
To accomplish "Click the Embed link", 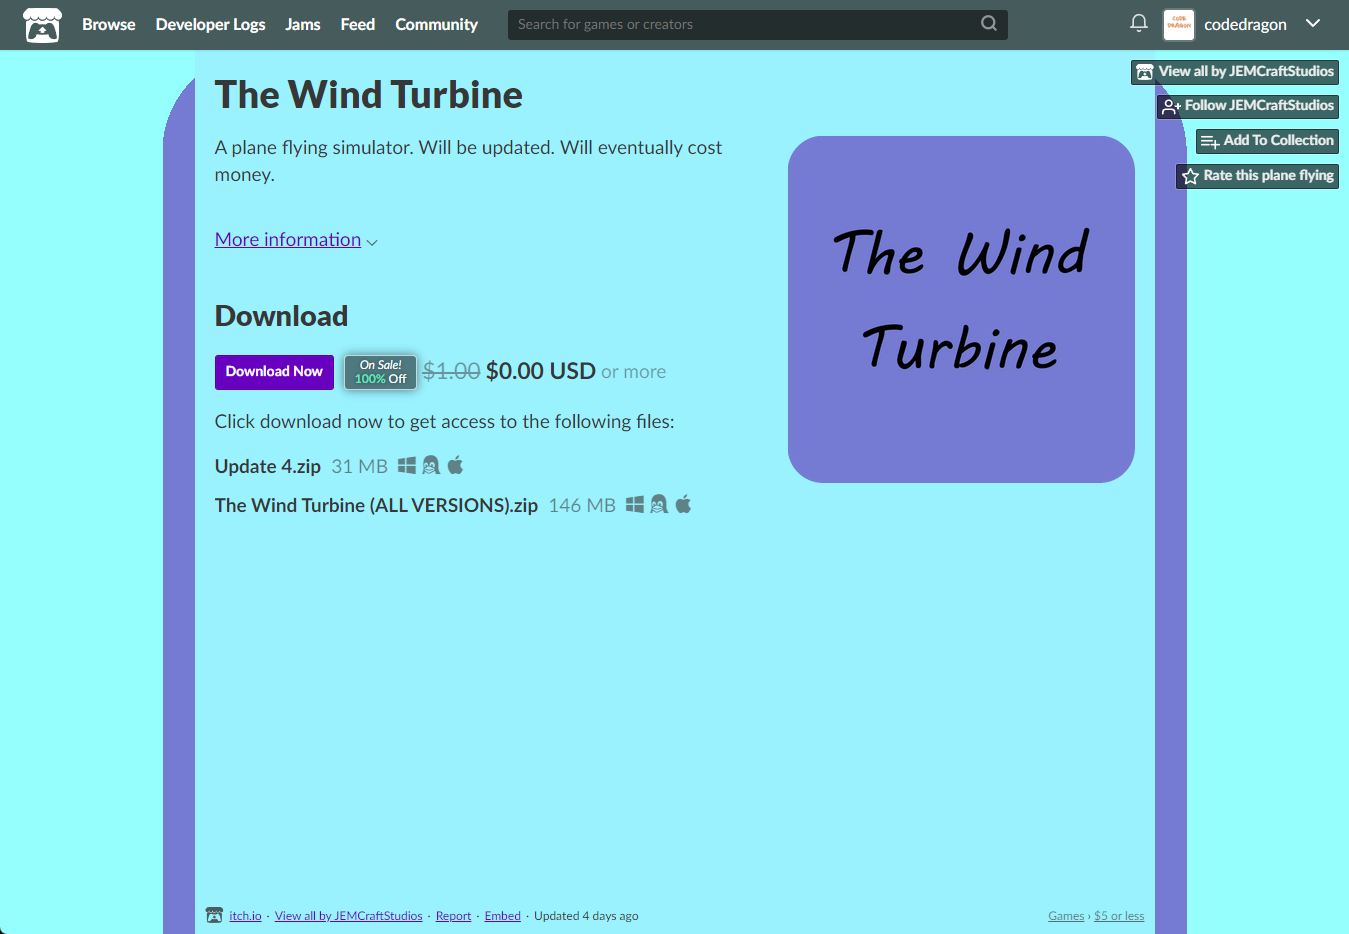I will point(503,916).
